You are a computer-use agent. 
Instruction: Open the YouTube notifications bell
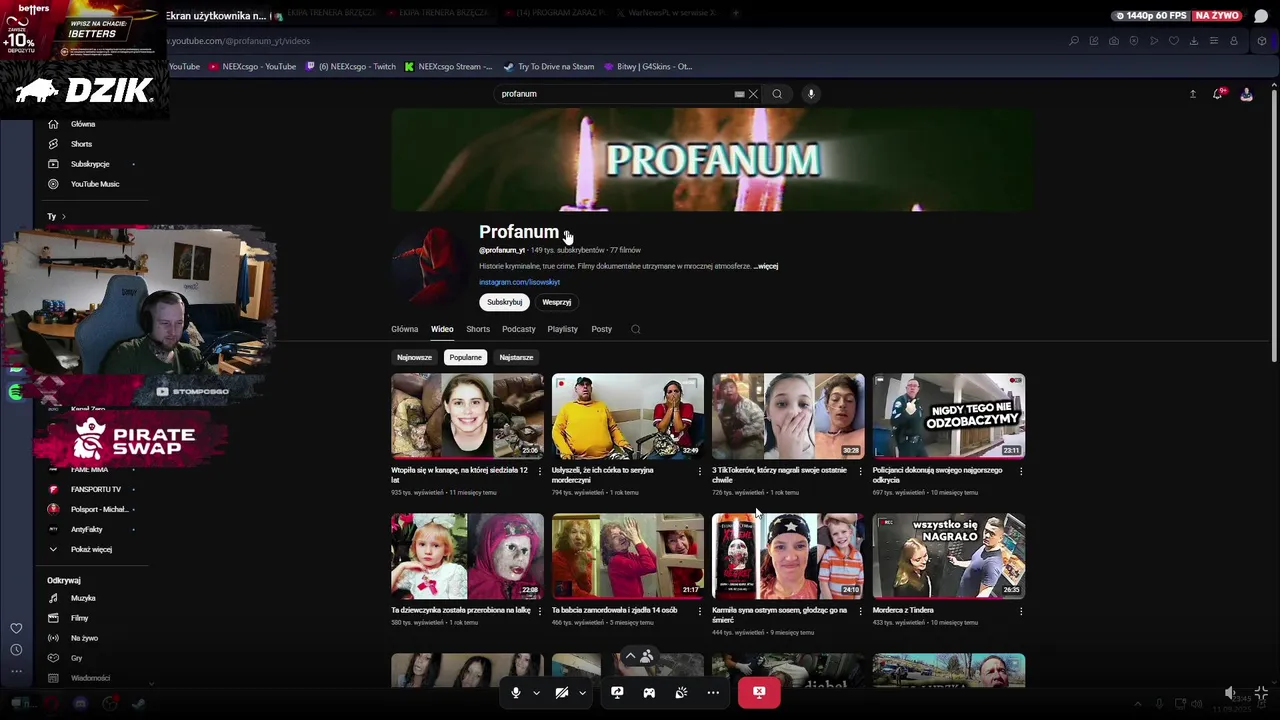pos(1218,94)
